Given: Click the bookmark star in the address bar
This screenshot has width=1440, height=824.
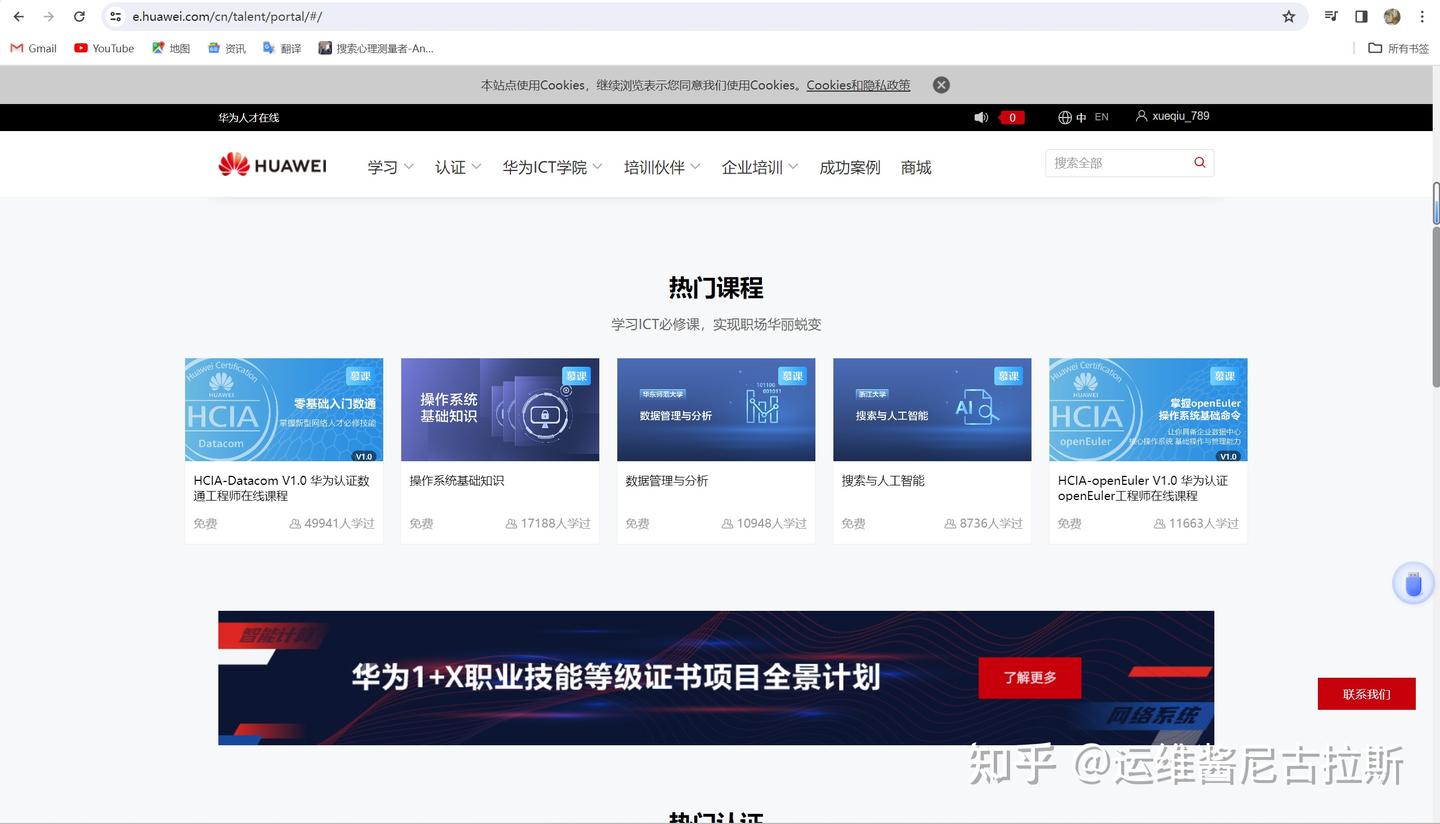Looking at the screenshot, I should [1290, 16].
